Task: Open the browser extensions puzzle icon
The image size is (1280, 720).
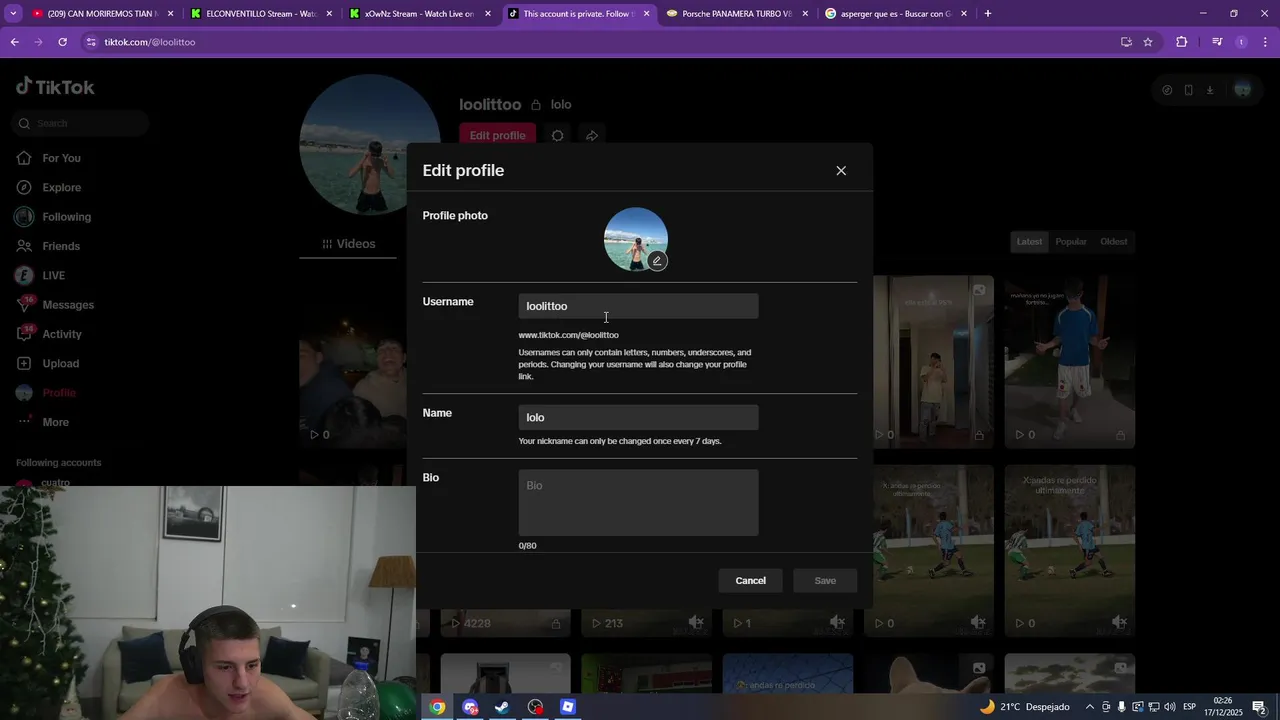Action: click(1181, 42)
